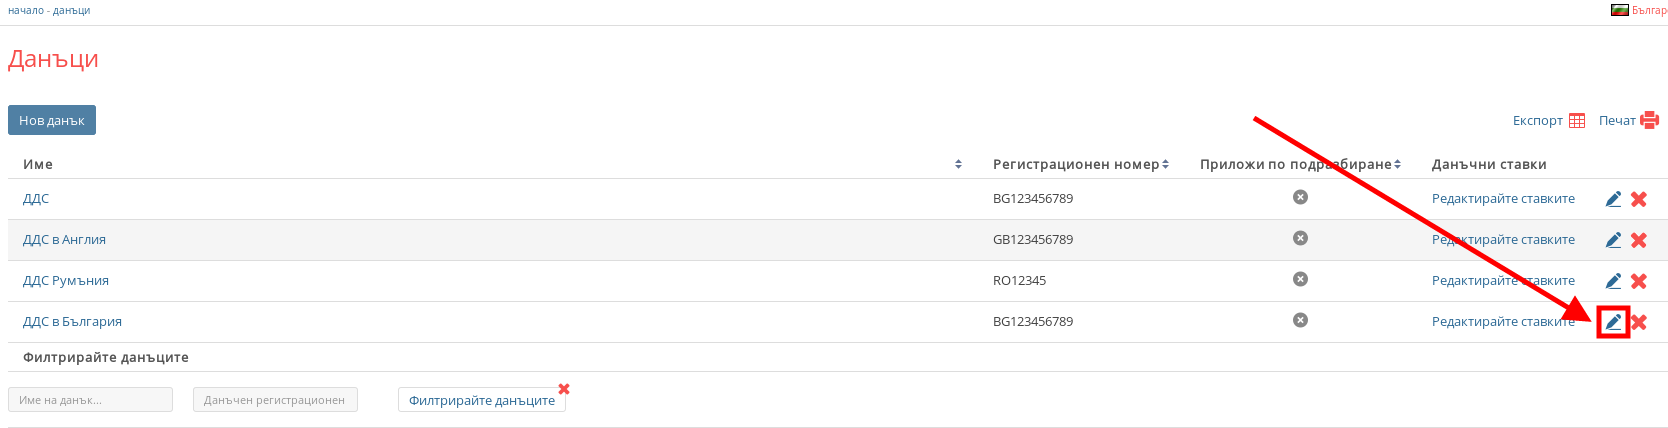
Task: Sort table by Име column
Action: point(958,164)
